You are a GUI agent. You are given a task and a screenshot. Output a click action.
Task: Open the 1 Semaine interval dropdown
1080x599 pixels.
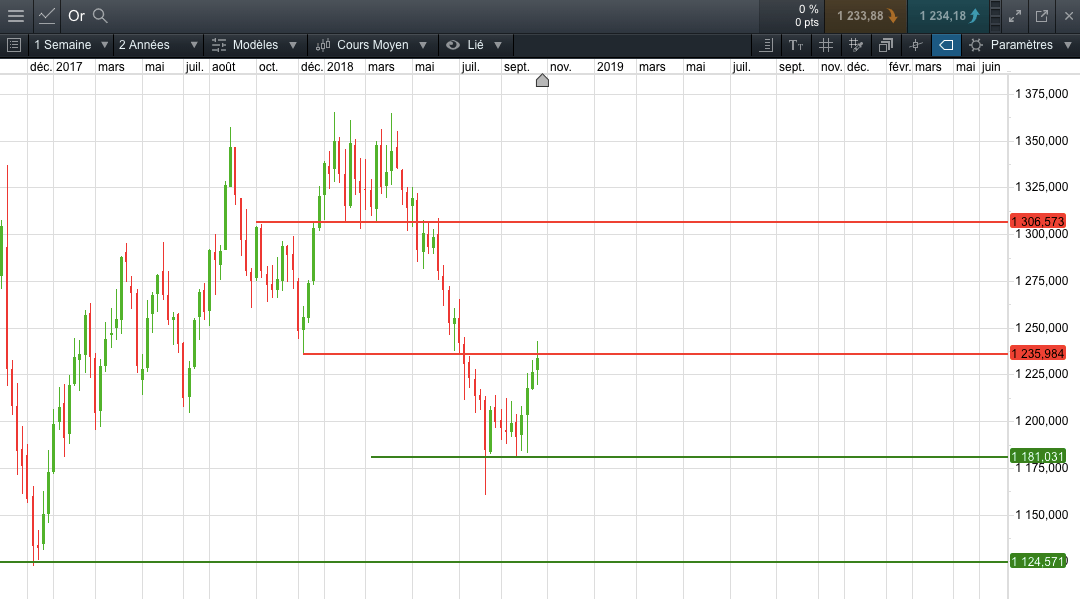[x=70, y=45]
